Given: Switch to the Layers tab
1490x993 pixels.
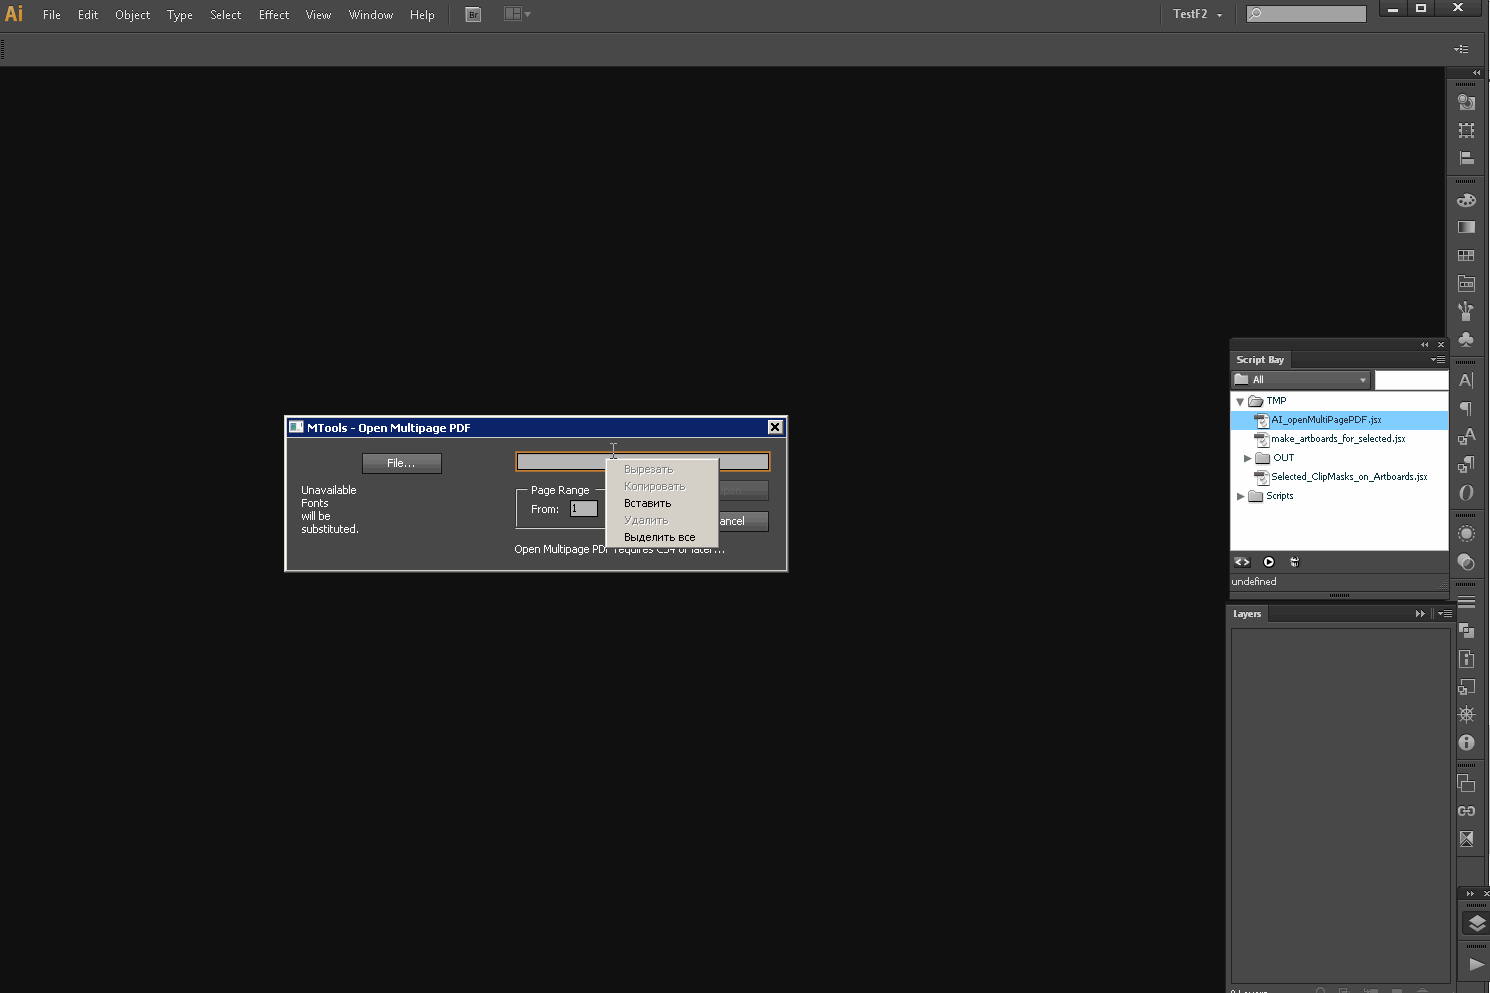Looking at the screenshot, I should (x=1247, y=614).
